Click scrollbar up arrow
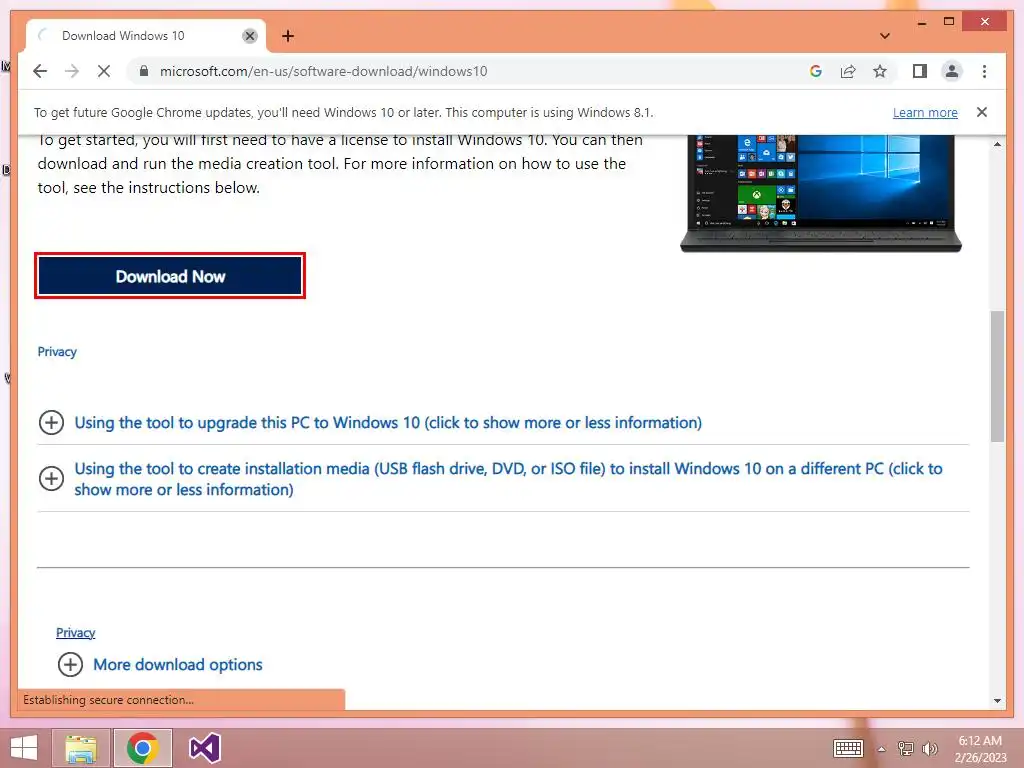1024x768 pixels. 997,144
